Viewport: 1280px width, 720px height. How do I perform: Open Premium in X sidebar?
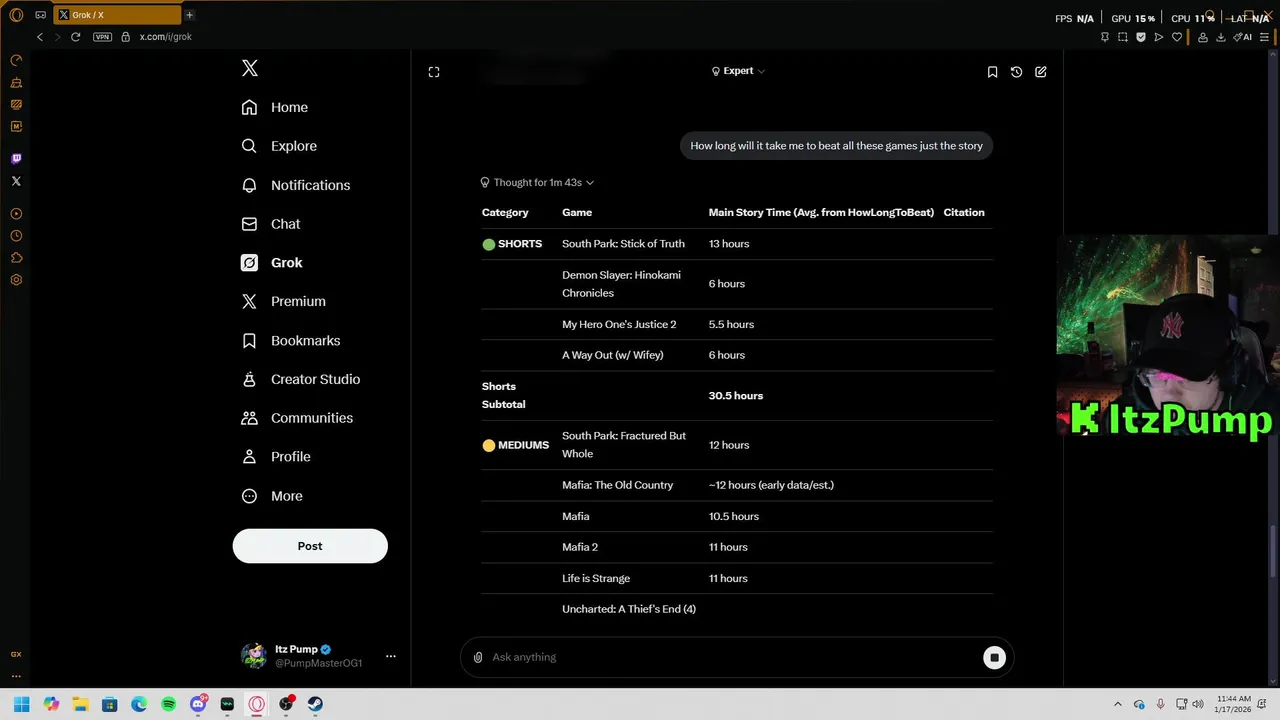pos(284,301)
